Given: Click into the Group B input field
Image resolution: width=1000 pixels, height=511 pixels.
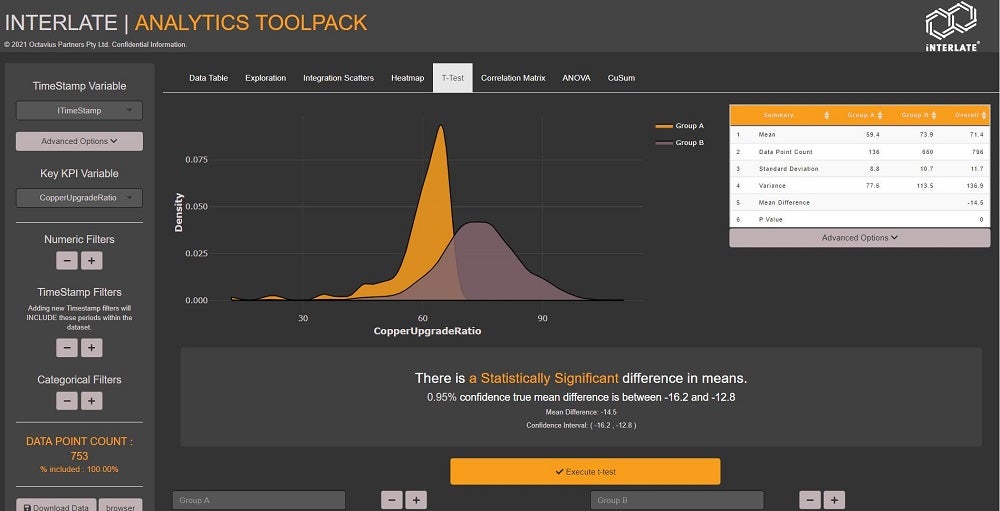Looking at the screenshot, I should click(x=677, y=500).
